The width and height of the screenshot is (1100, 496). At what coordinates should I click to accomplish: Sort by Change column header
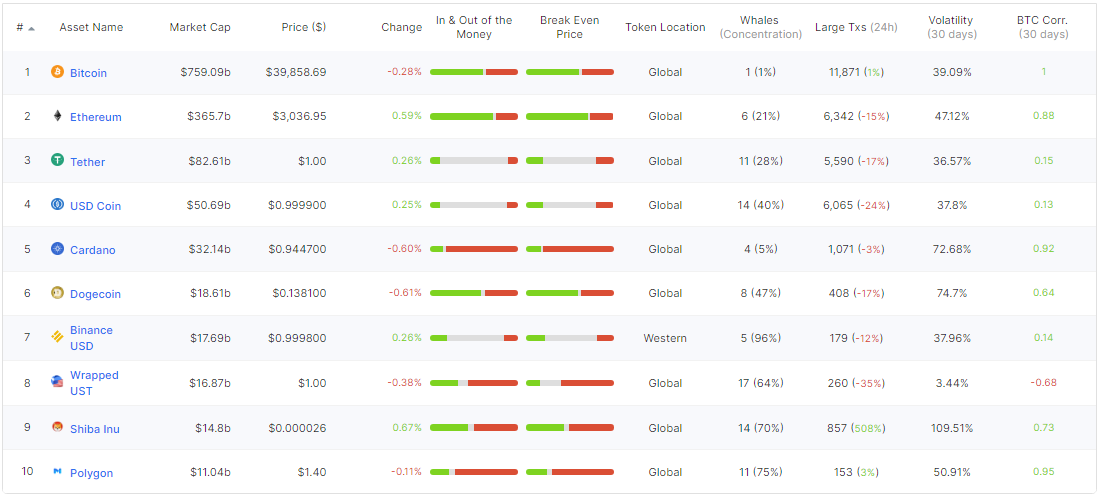[x=402, y=27]
